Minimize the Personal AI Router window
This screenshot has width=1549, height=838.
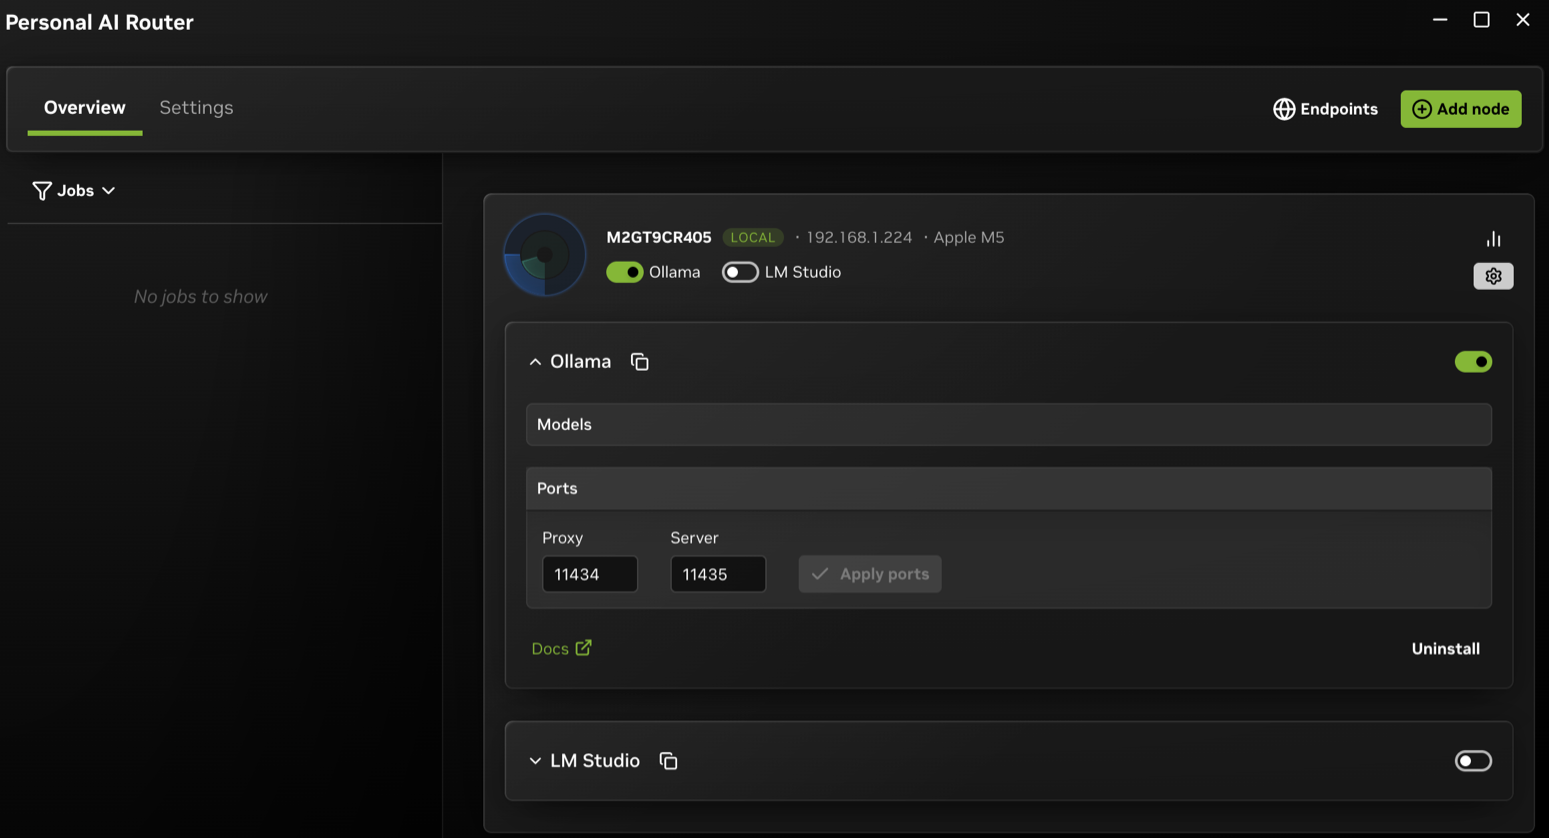point(1440,20)
